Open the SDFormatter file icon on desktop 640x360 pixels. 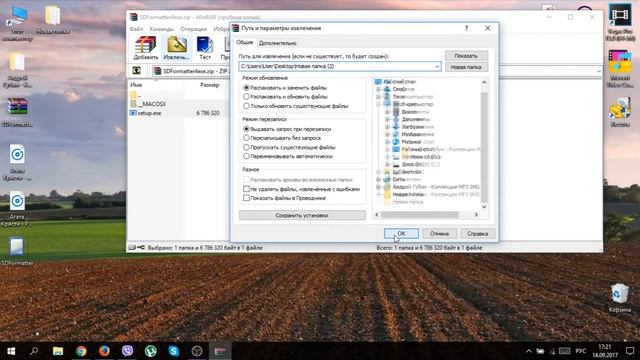pos(17,251)
